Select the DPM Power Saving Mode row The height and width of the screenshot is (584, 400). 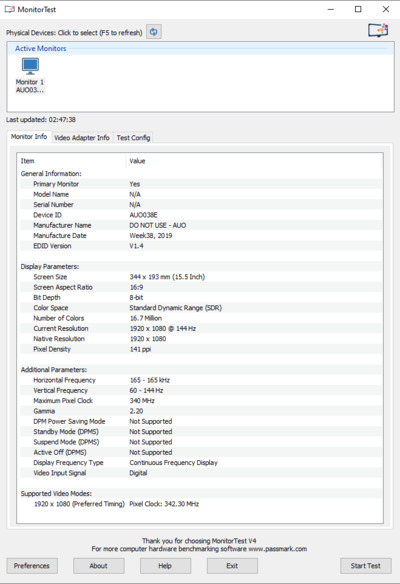pyautogui.click(x=200, y=422)
